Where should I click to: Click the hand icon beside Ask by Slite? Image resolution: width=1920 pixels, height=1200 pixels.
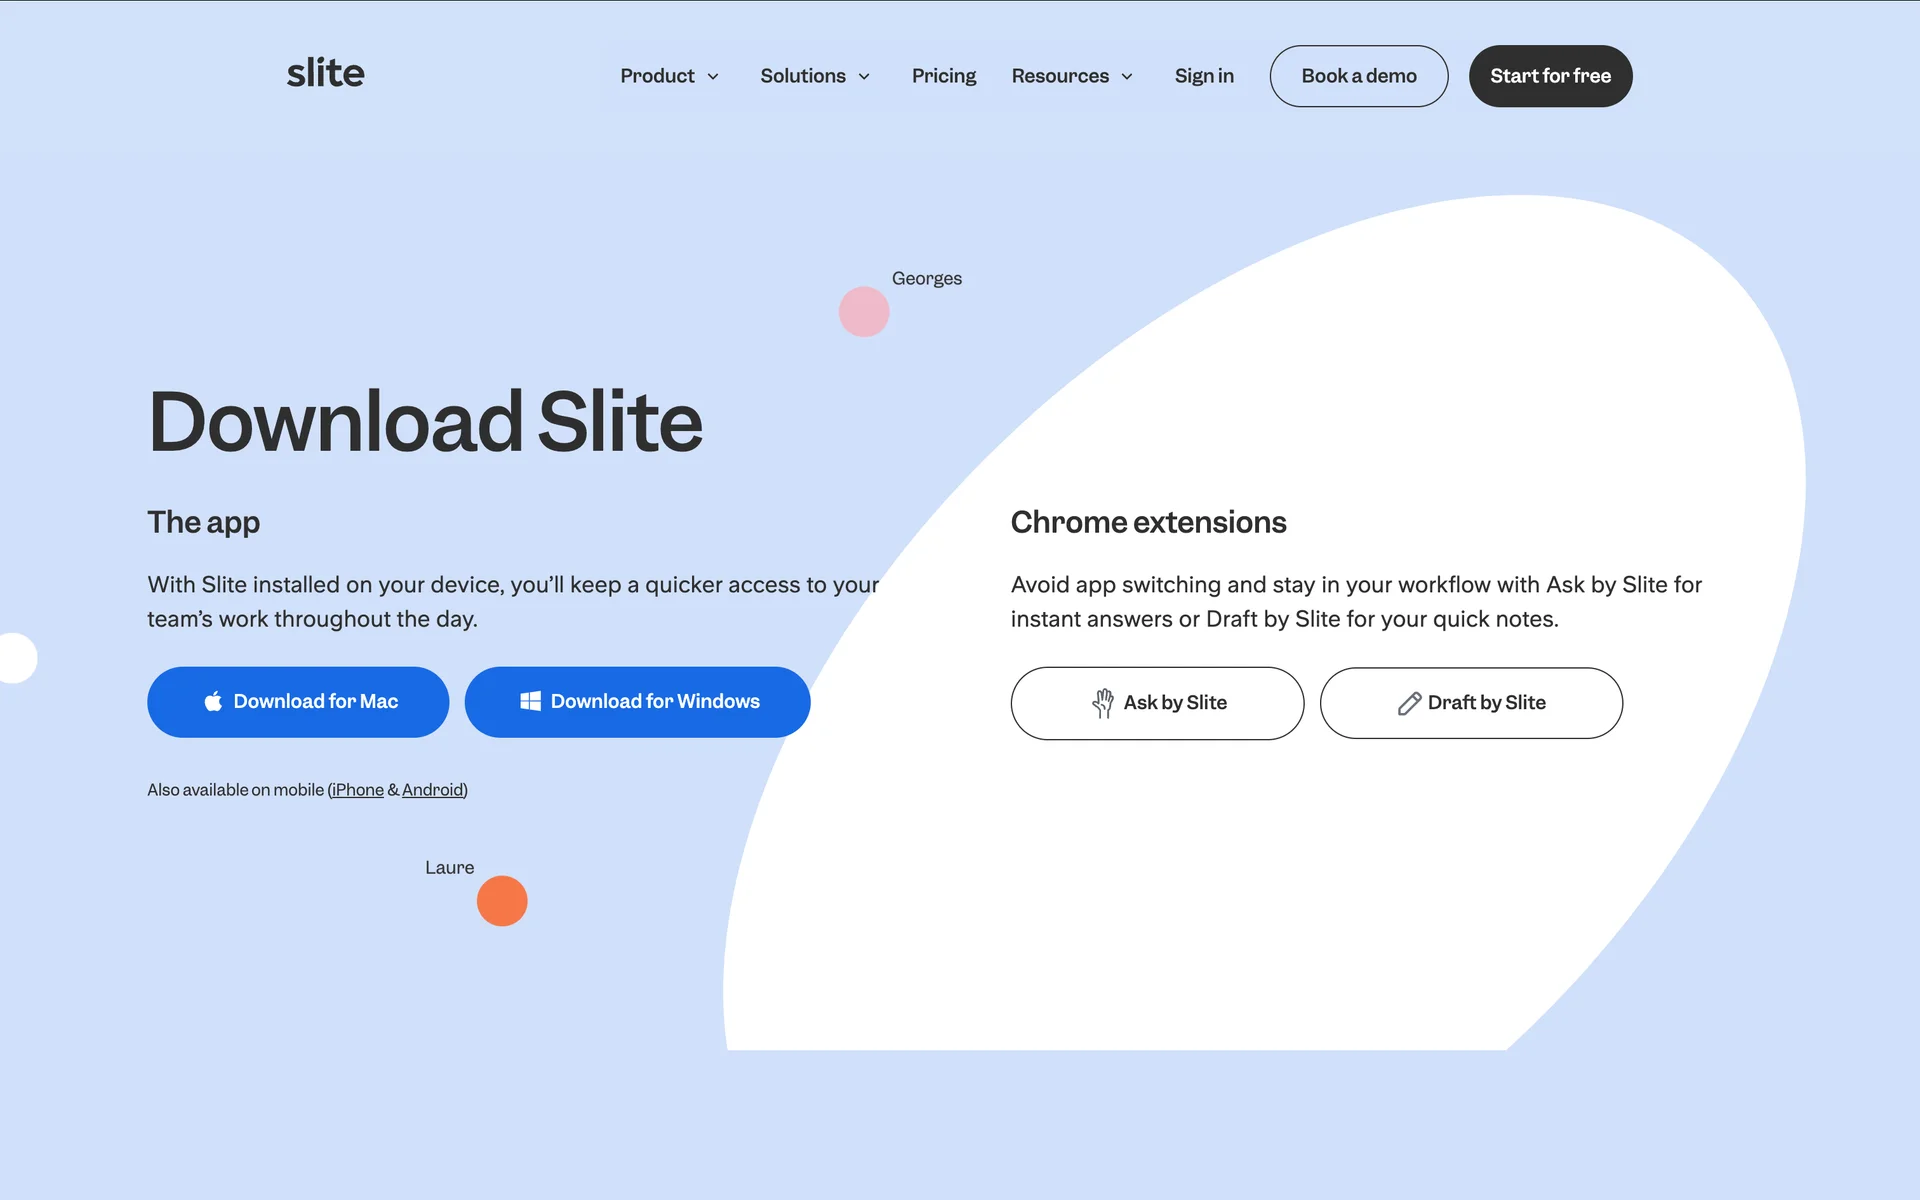coord(1102,703)
